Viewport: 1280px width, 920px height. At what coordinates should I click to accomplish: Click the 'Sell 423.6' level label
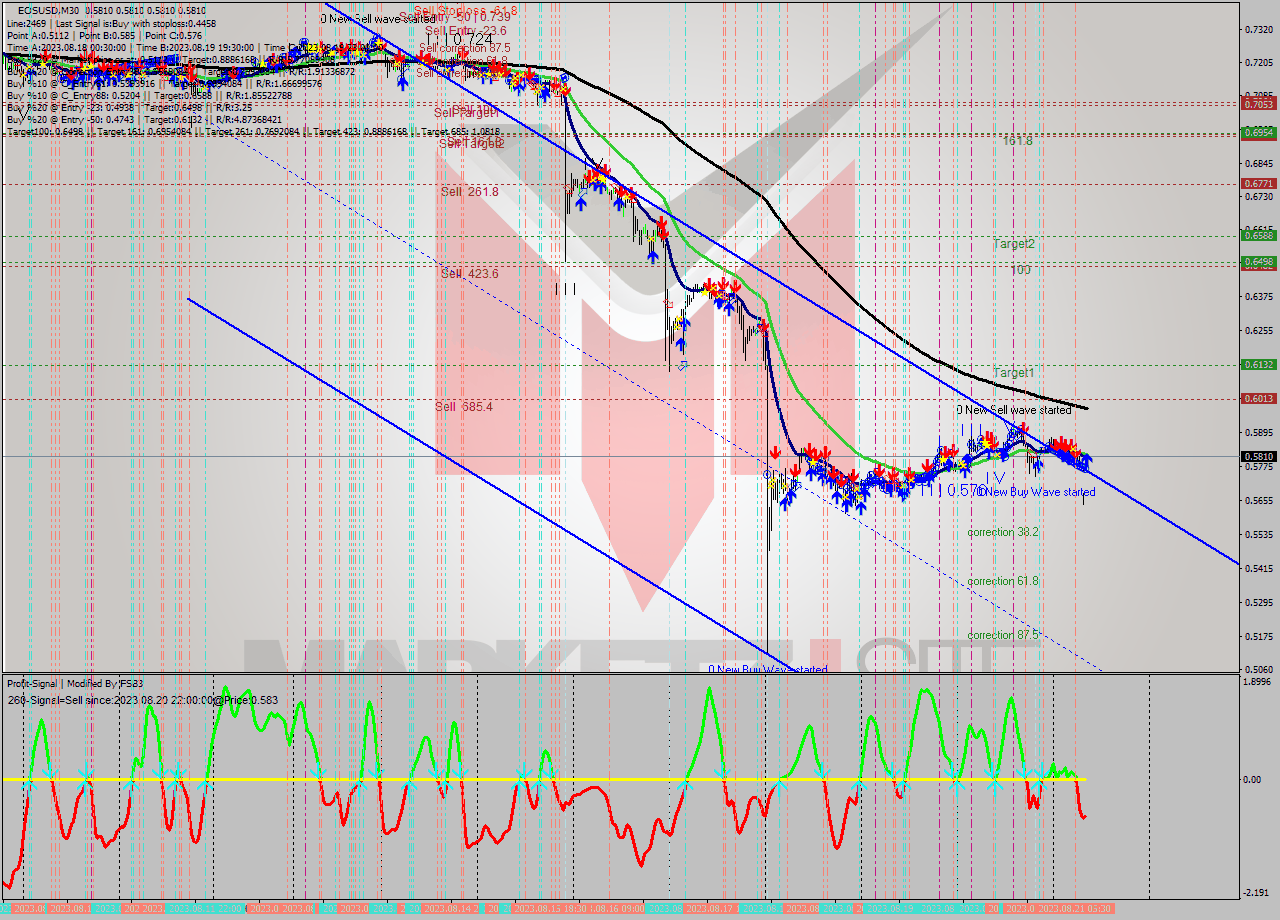tap(469, 273)
